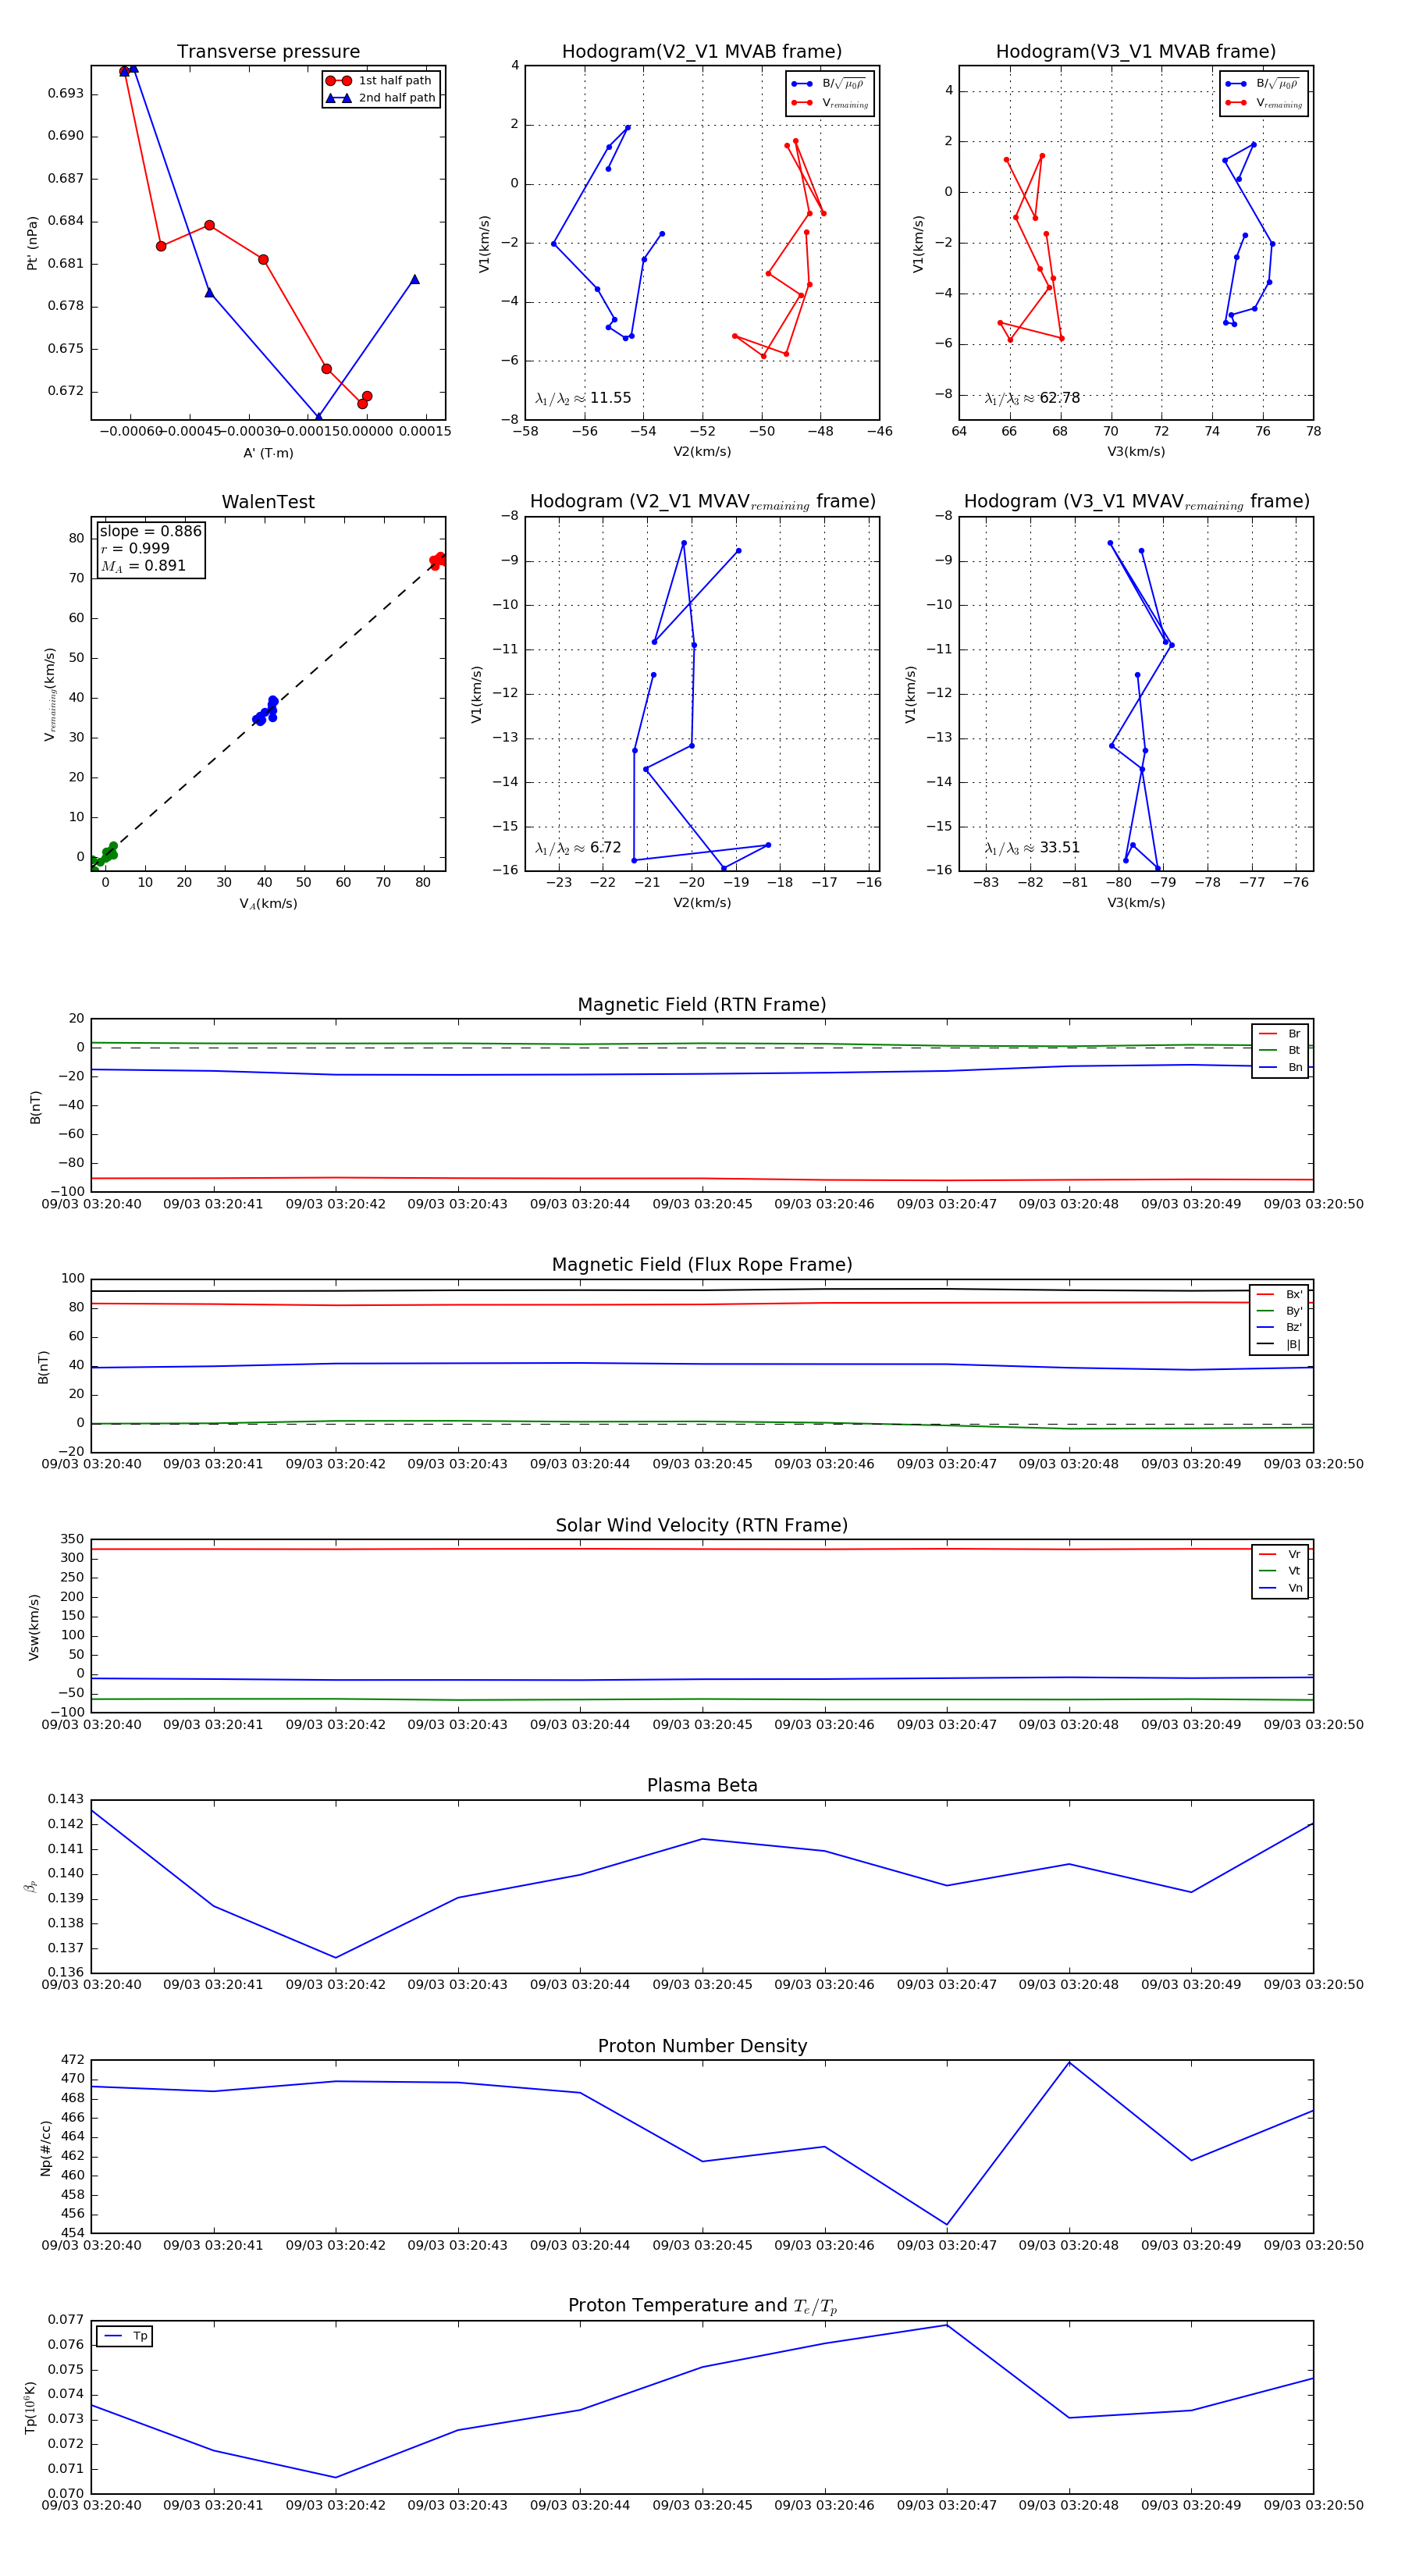Click 'Magnetic Field (Flux Rope Frame)' title
The width and height of the screenshot is (1405, 2576).
pyautogui.click(x=702, y=1265)
